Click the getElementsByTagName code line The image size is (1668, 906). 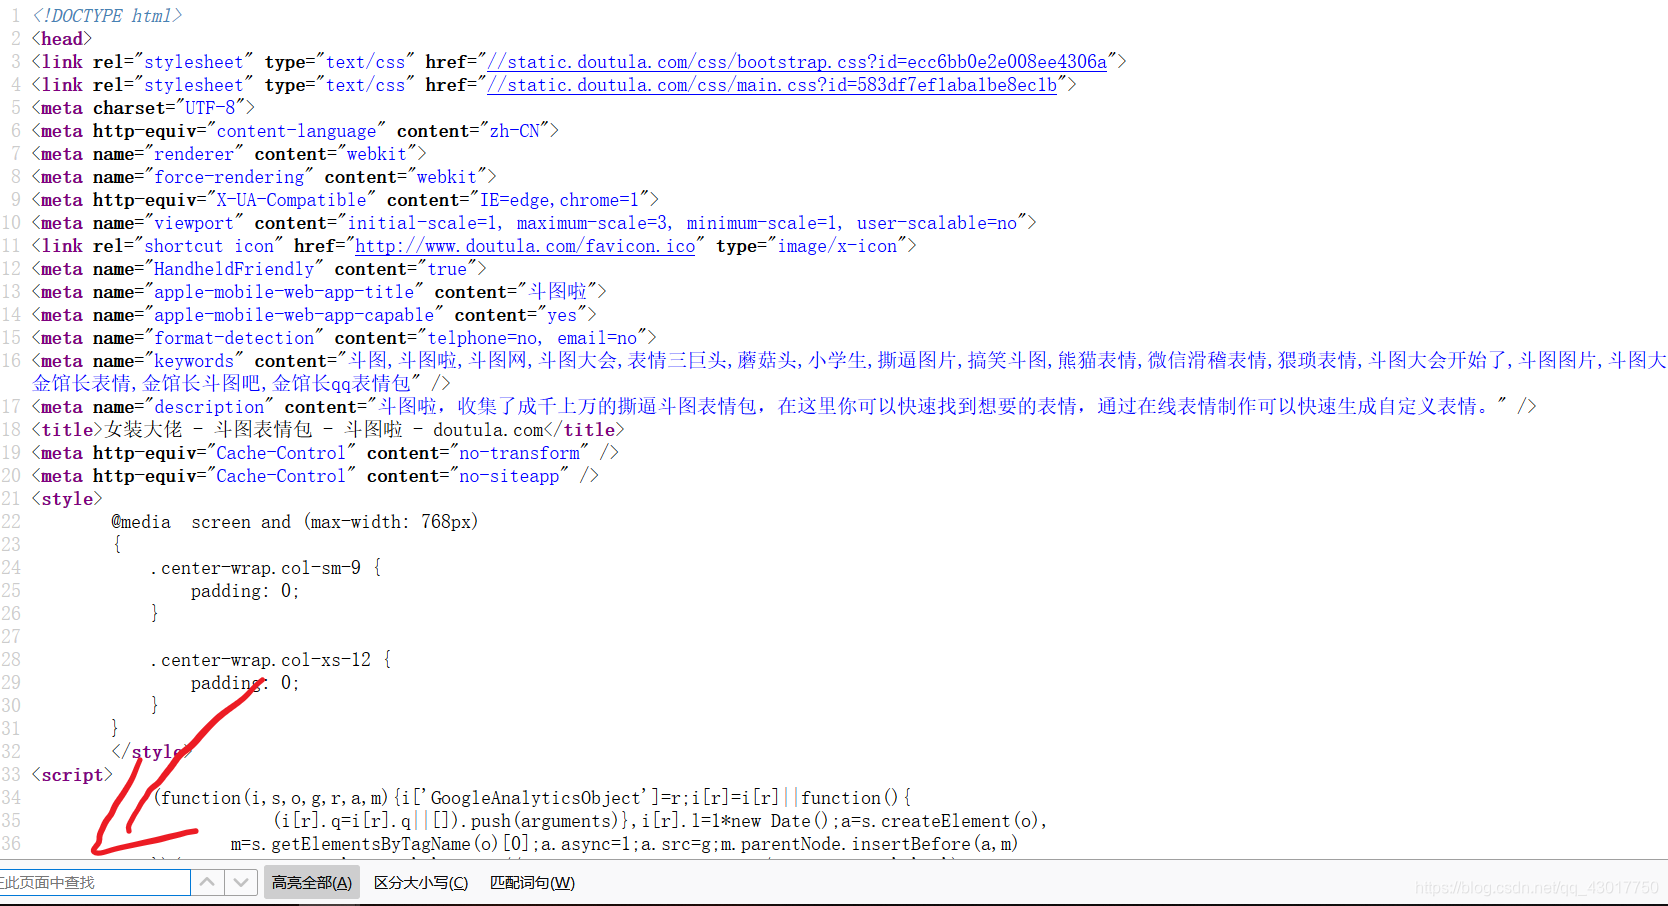(x=625, y=844)
